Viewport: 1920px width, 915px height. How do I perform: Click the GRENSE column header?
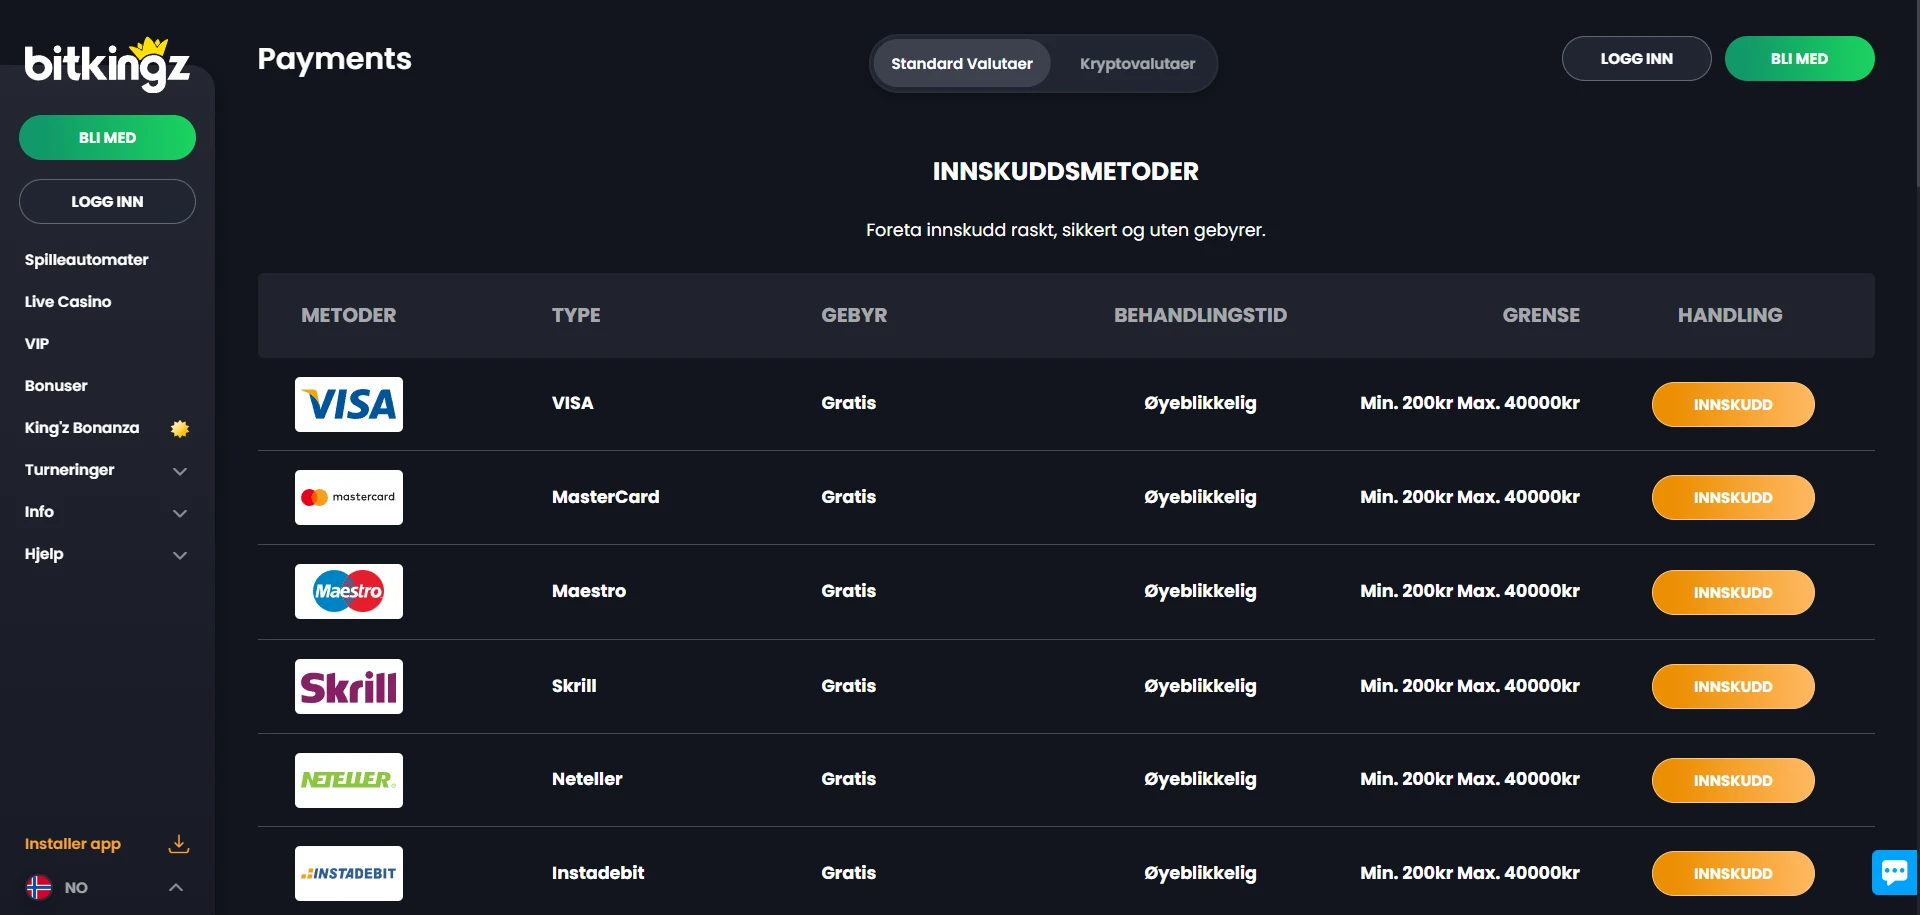1541,315
